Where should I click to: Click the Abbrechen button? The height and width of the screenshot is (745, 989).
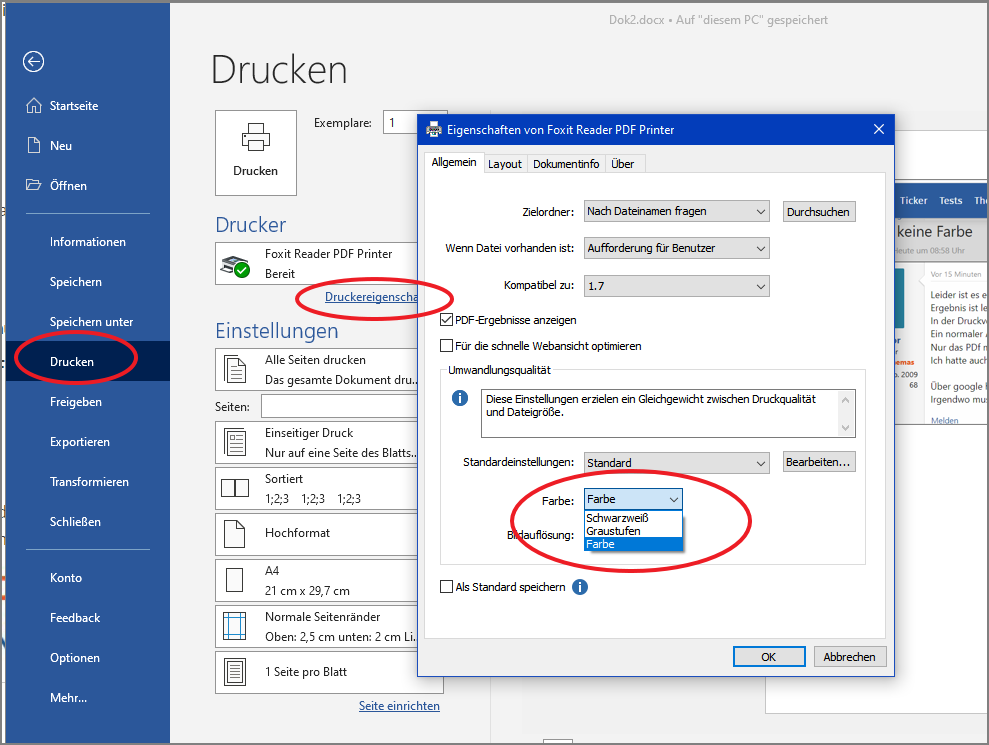tap(849, 657)
